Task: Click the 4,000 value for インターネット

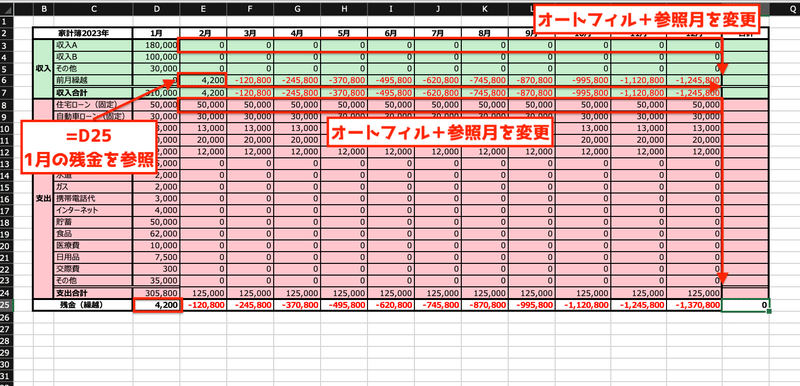Action: tap(156, 210)
